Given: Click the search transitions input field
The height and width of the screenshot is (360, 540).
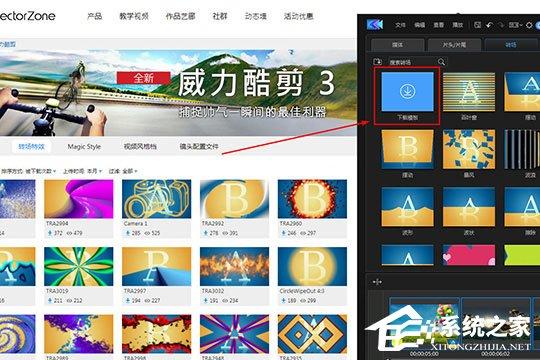Looking at the screenshot, I should (x=412, y=62).
